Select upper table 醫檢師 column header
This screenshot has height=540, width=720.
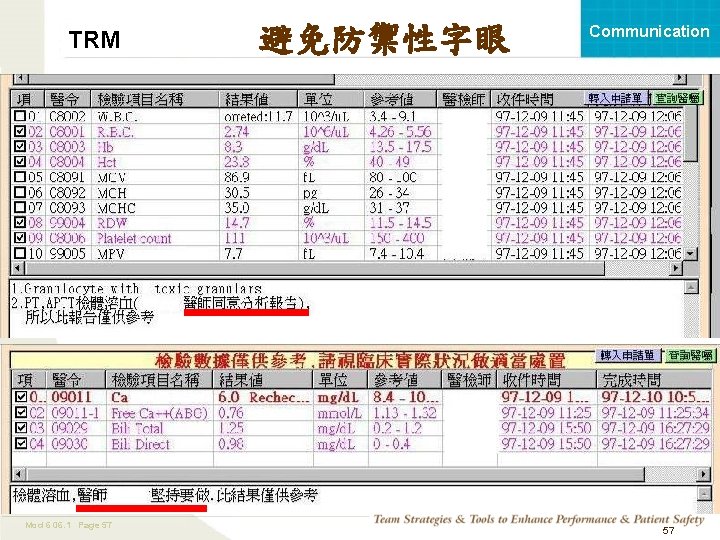pos(463,99)
